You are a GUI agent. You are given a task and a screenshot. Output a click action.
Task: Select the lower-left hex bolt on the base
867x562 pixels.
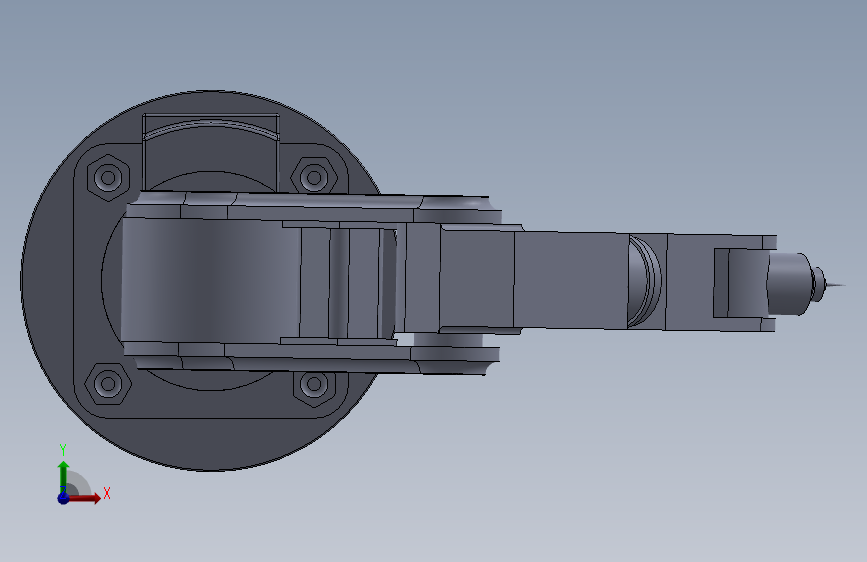(x=108, y=383)
